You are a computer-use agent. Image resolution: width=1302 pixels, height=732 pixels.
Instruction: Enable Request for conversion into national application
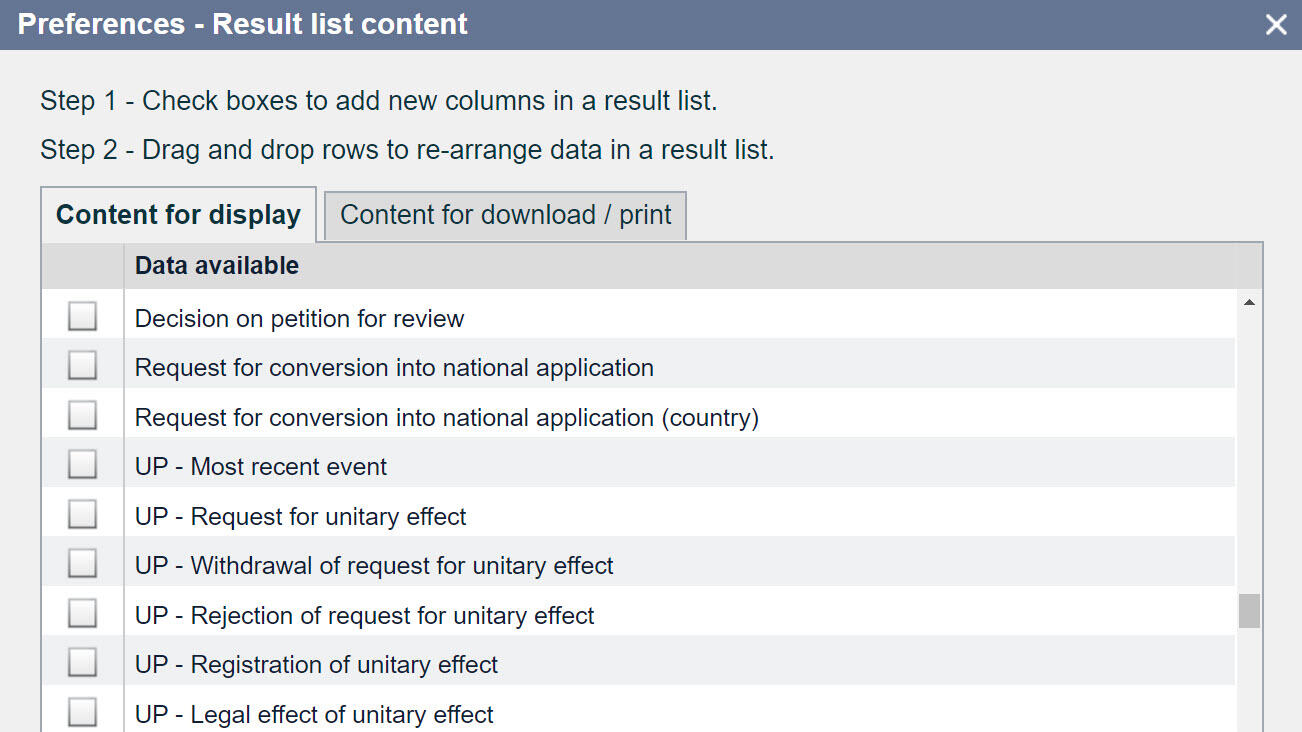(x=82, y=367)
